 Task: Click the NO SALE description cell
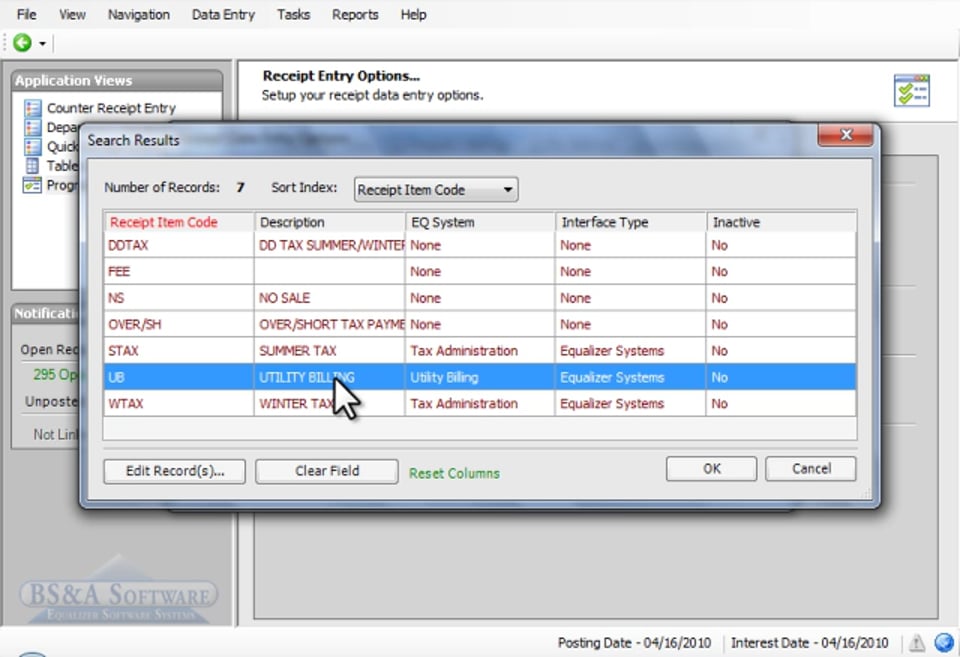point(330,298)
